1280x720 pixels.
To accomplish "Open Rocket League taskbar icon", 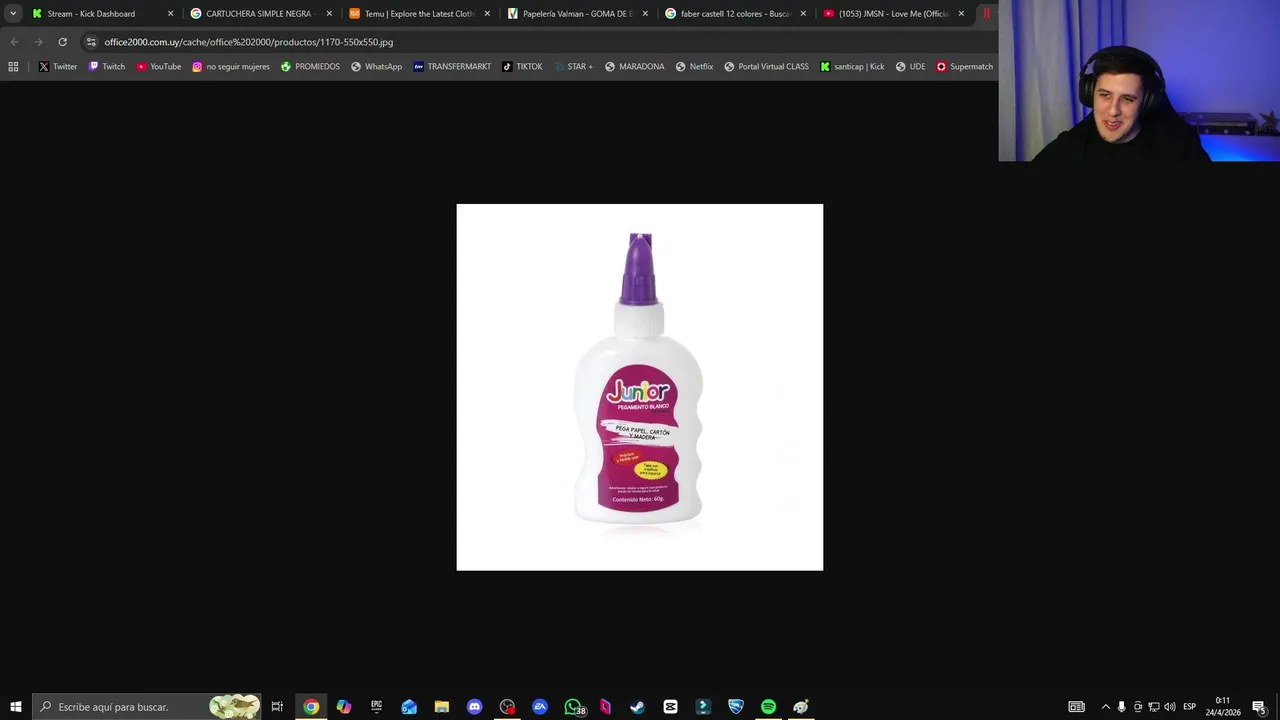I will [x=735, y=707].
